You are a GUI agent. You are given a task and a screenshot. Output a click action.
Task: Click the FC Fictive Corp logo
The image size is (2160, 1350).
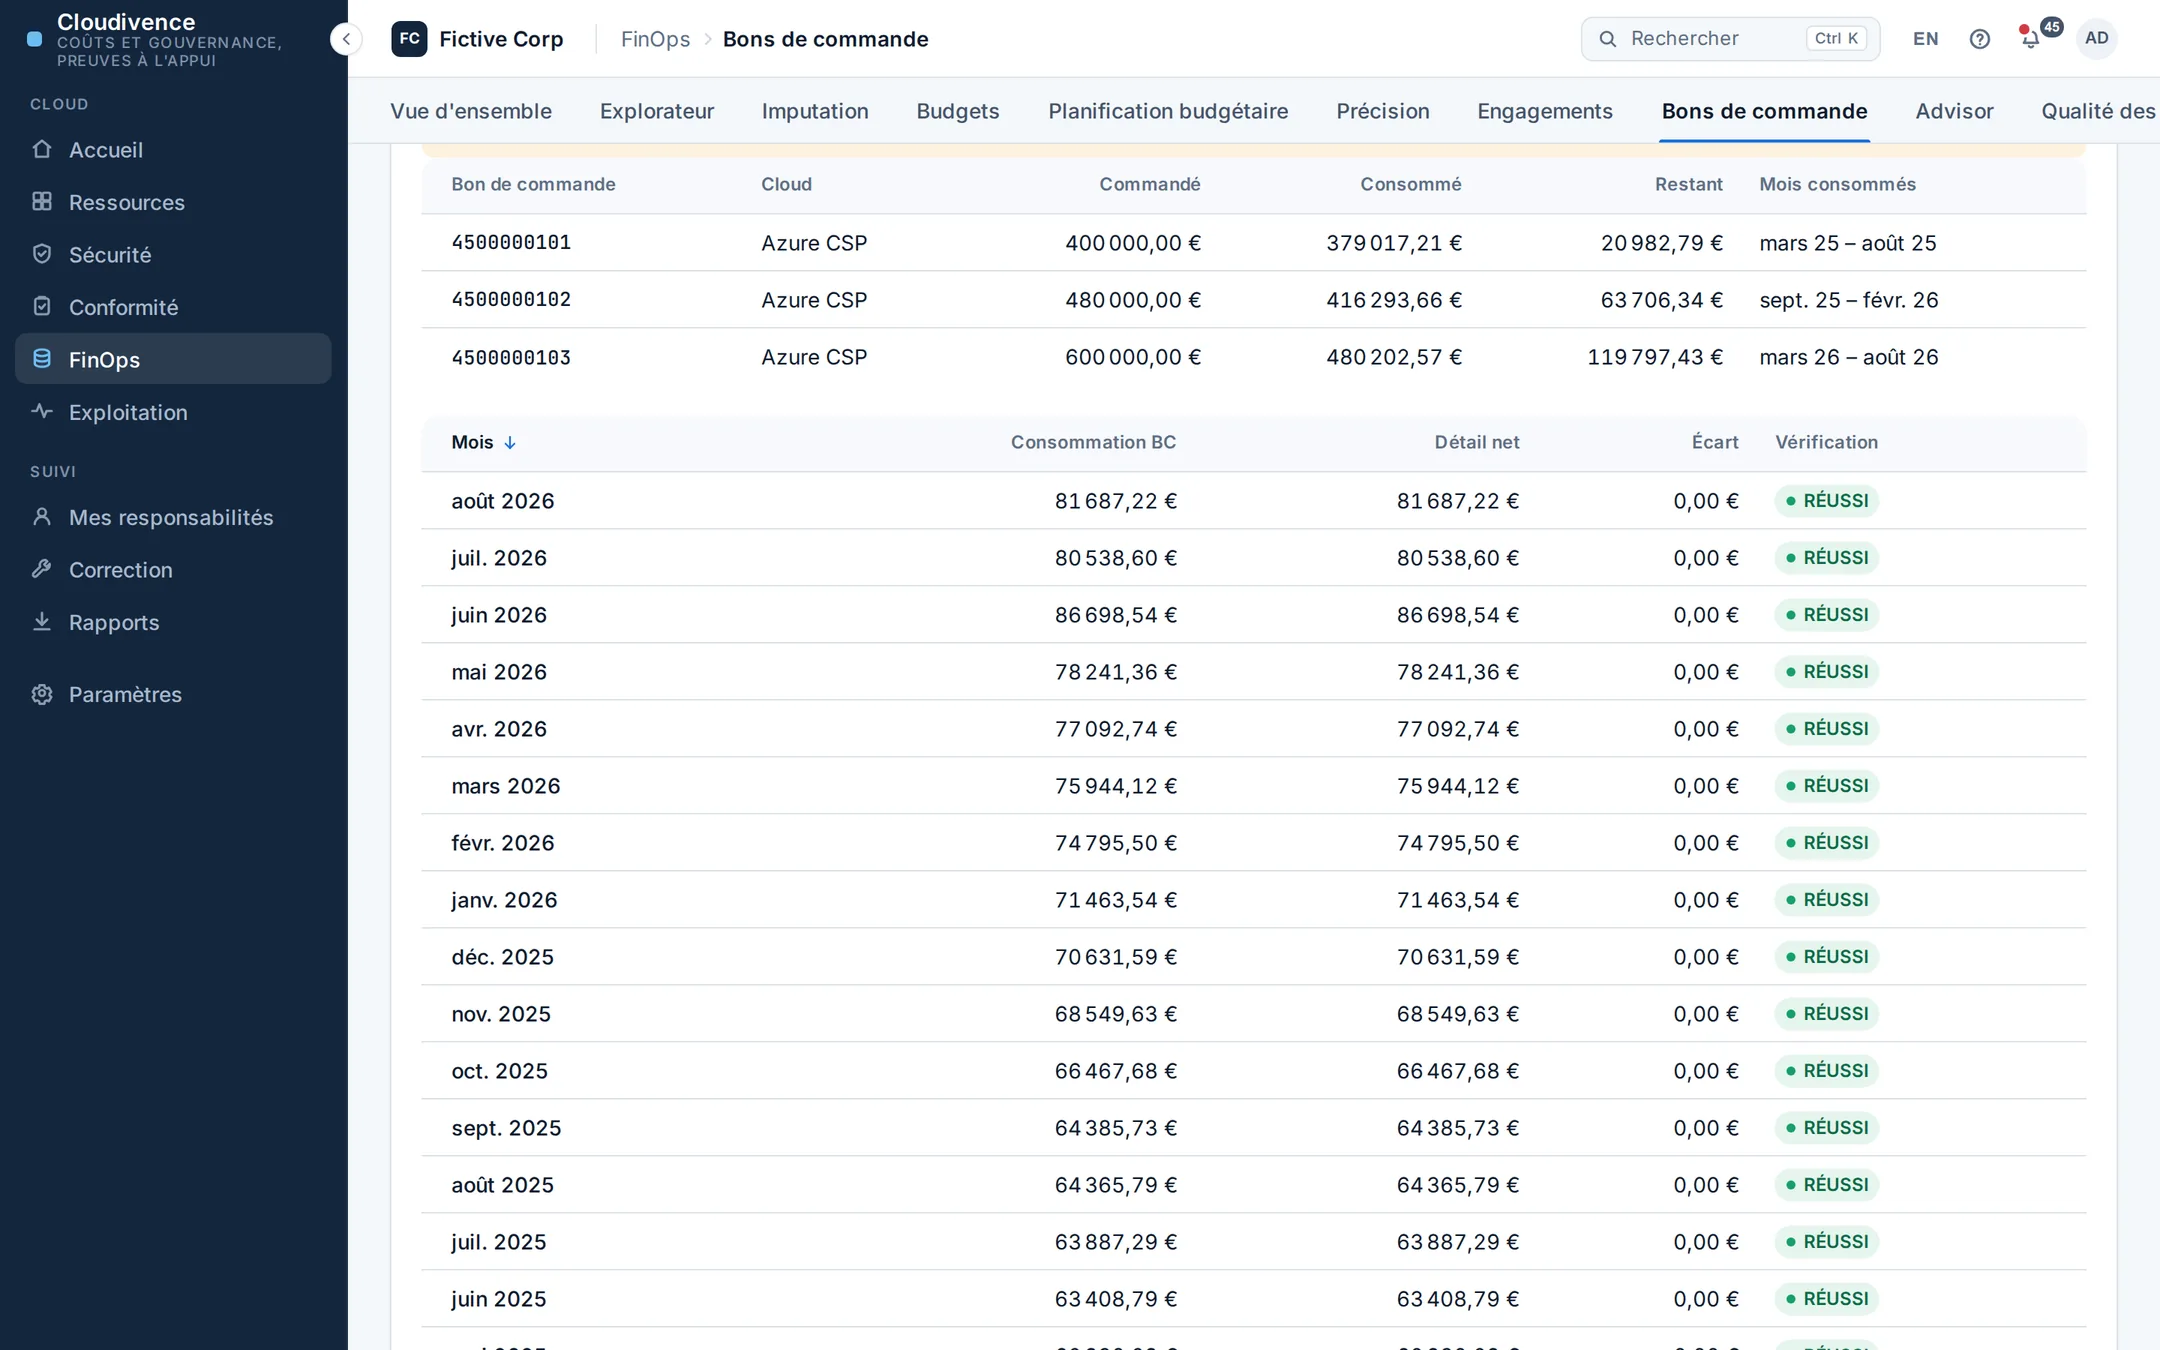[x=409, y=39]
